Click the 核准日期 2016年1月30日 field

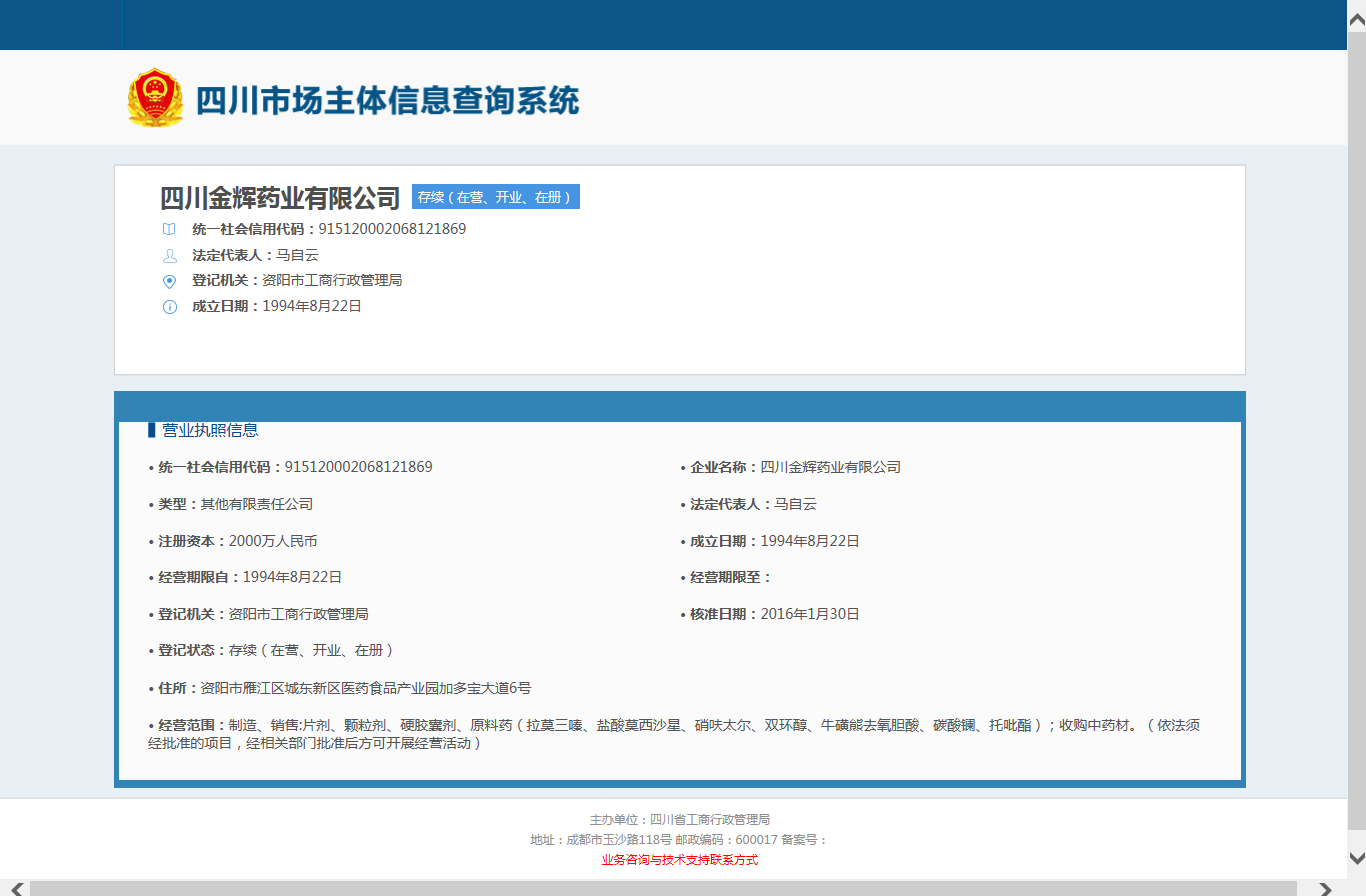(774, 614)
